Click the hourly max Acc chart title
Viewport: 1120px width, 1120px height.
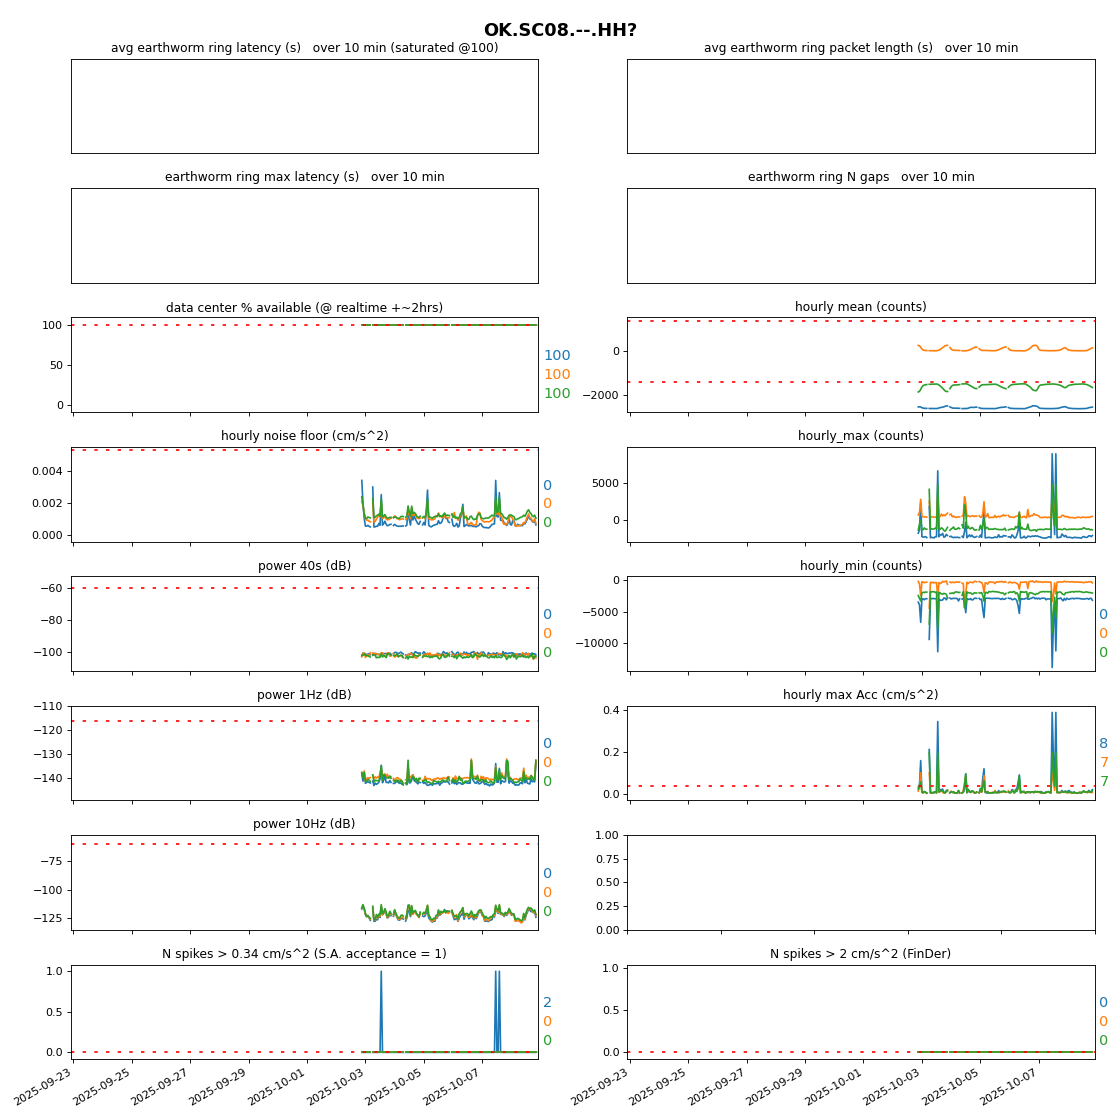[860, 695]
